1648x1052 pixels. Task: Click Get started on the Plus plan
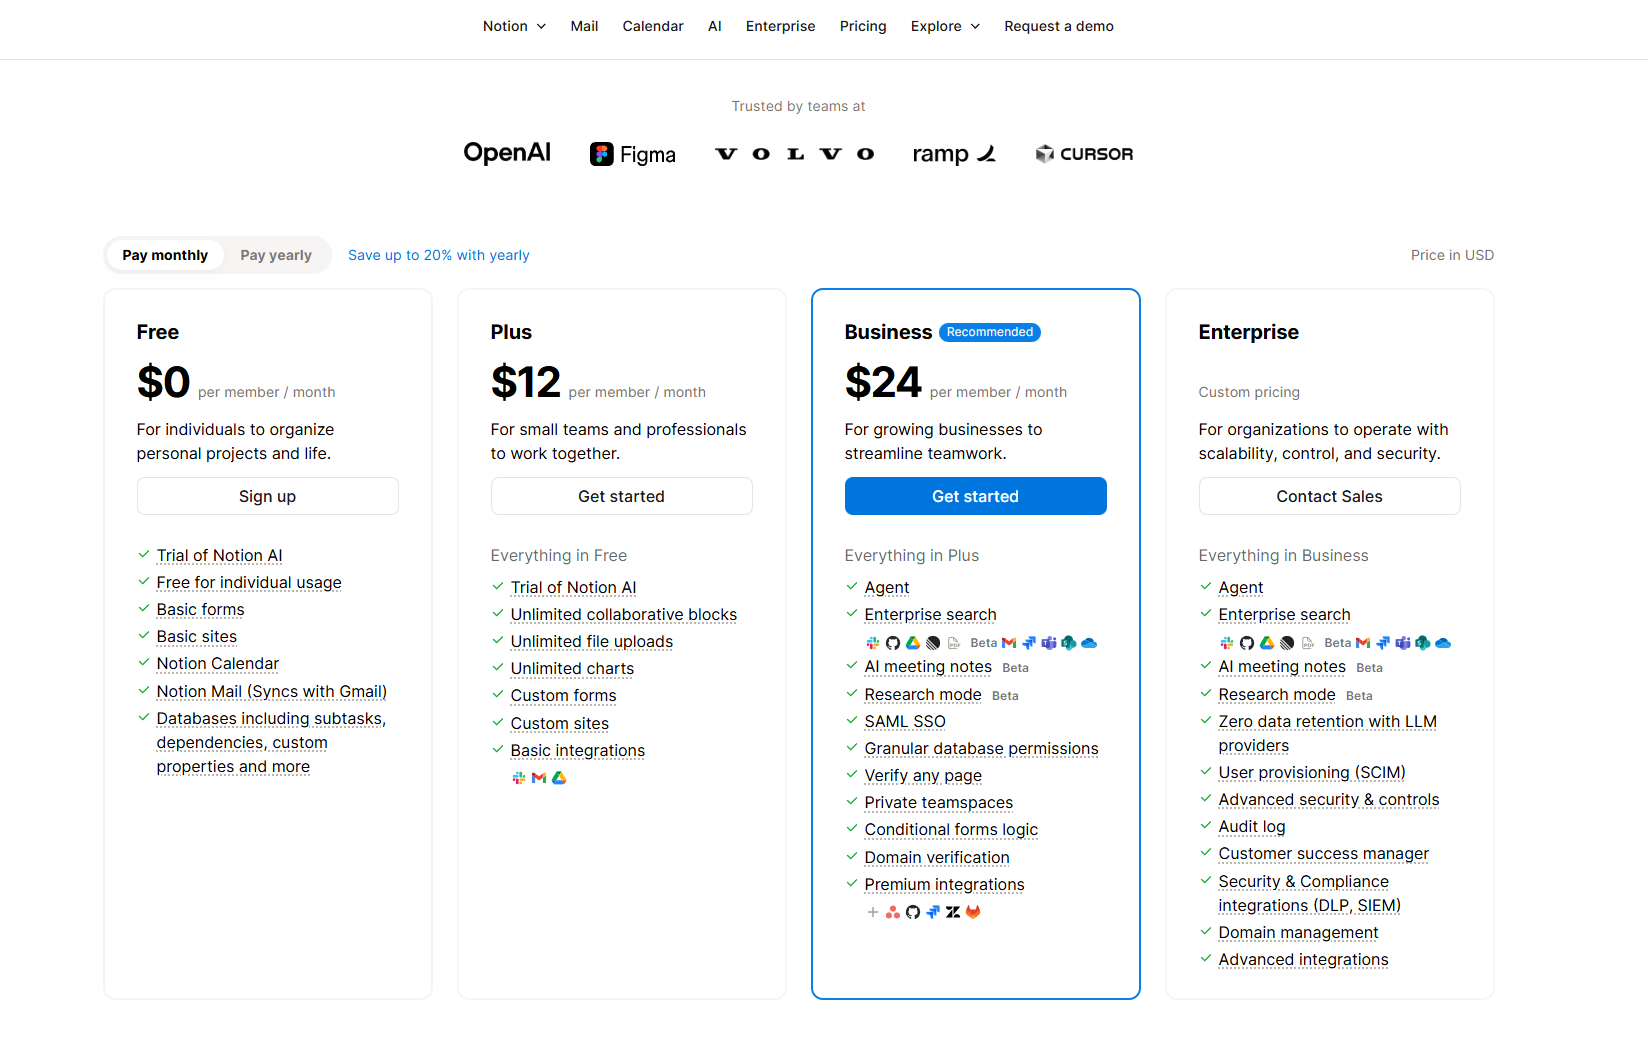(x=622, y=496)
